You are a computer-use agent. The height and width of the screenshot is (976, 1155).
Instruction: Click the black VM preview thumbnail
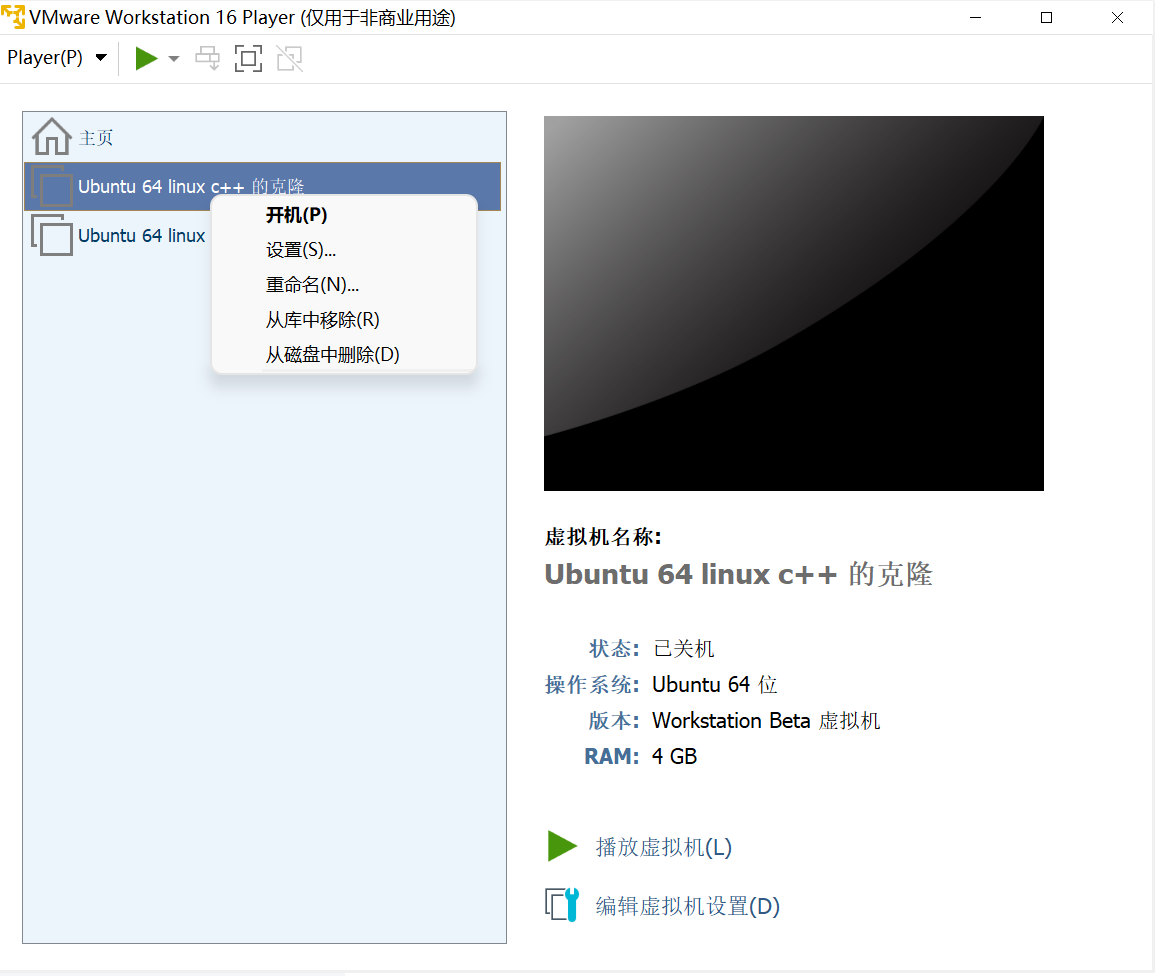pyautogui.click(x=793, y=302)
